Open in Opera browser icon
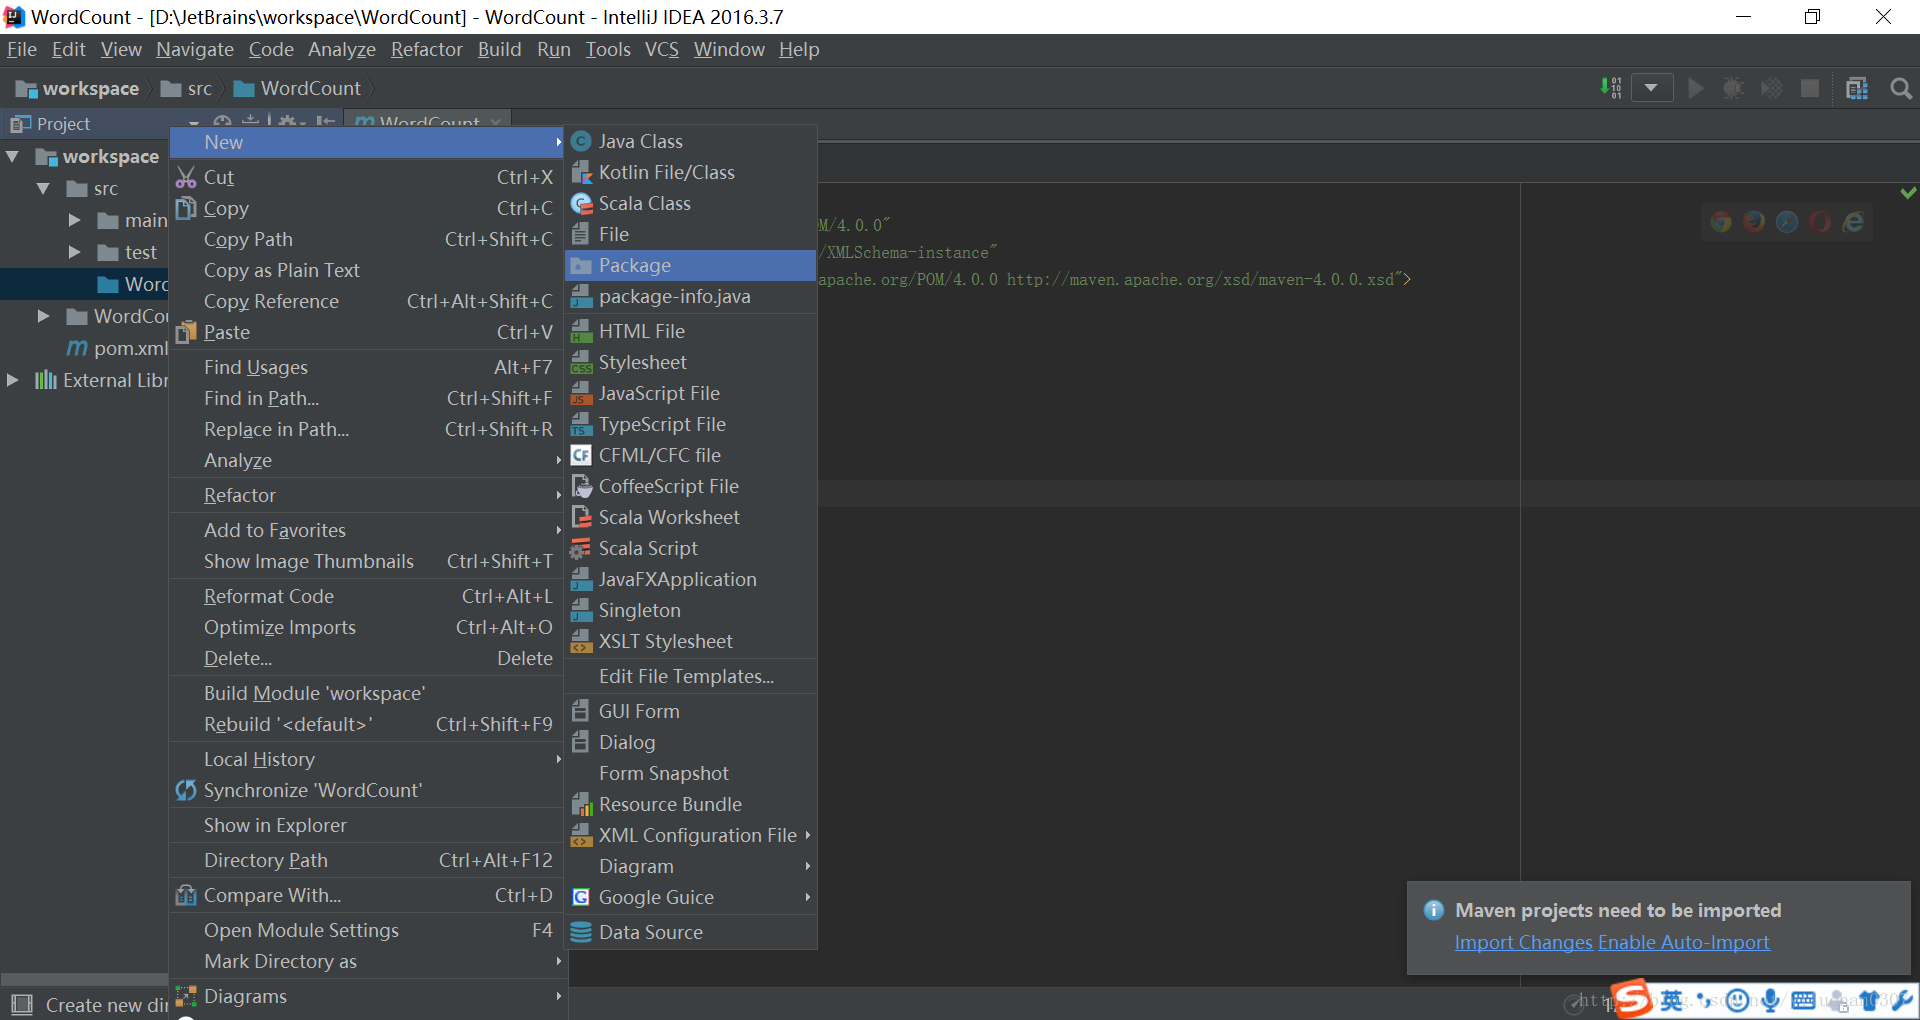Image resolution: width=1920 pixels, height=1020 pixels. point(1820,222)
